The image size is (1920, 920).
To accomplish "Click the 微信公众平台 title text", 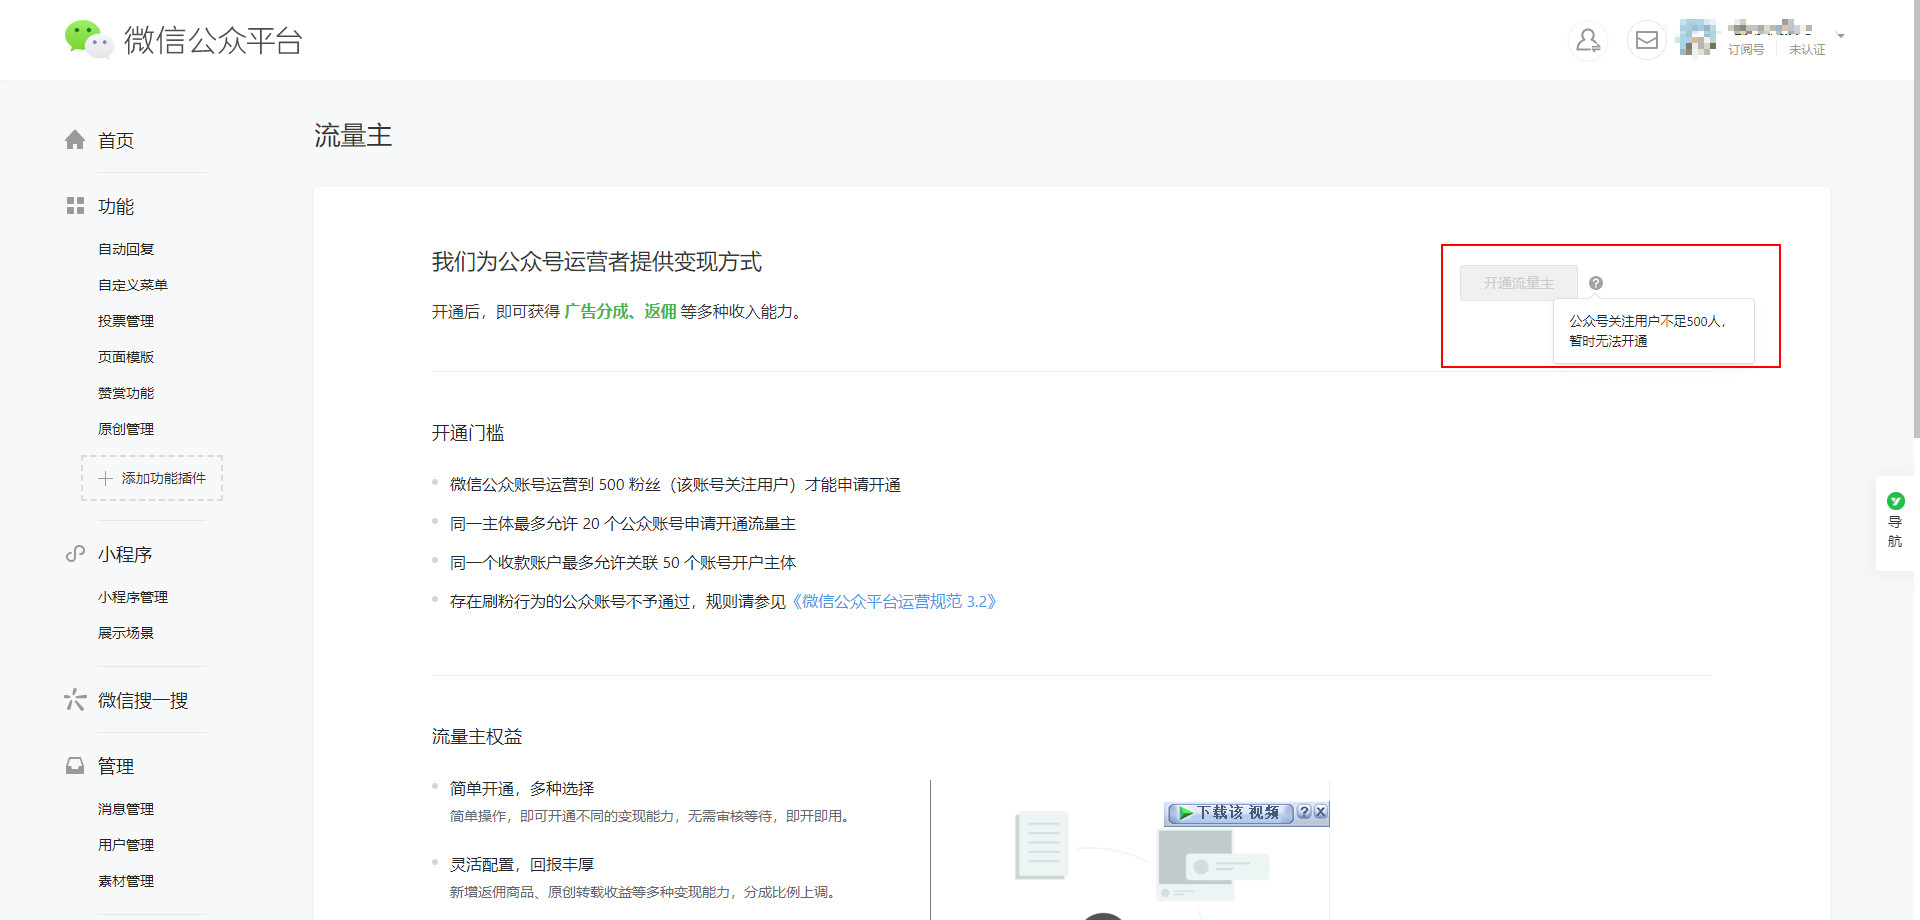I will 213,40.
